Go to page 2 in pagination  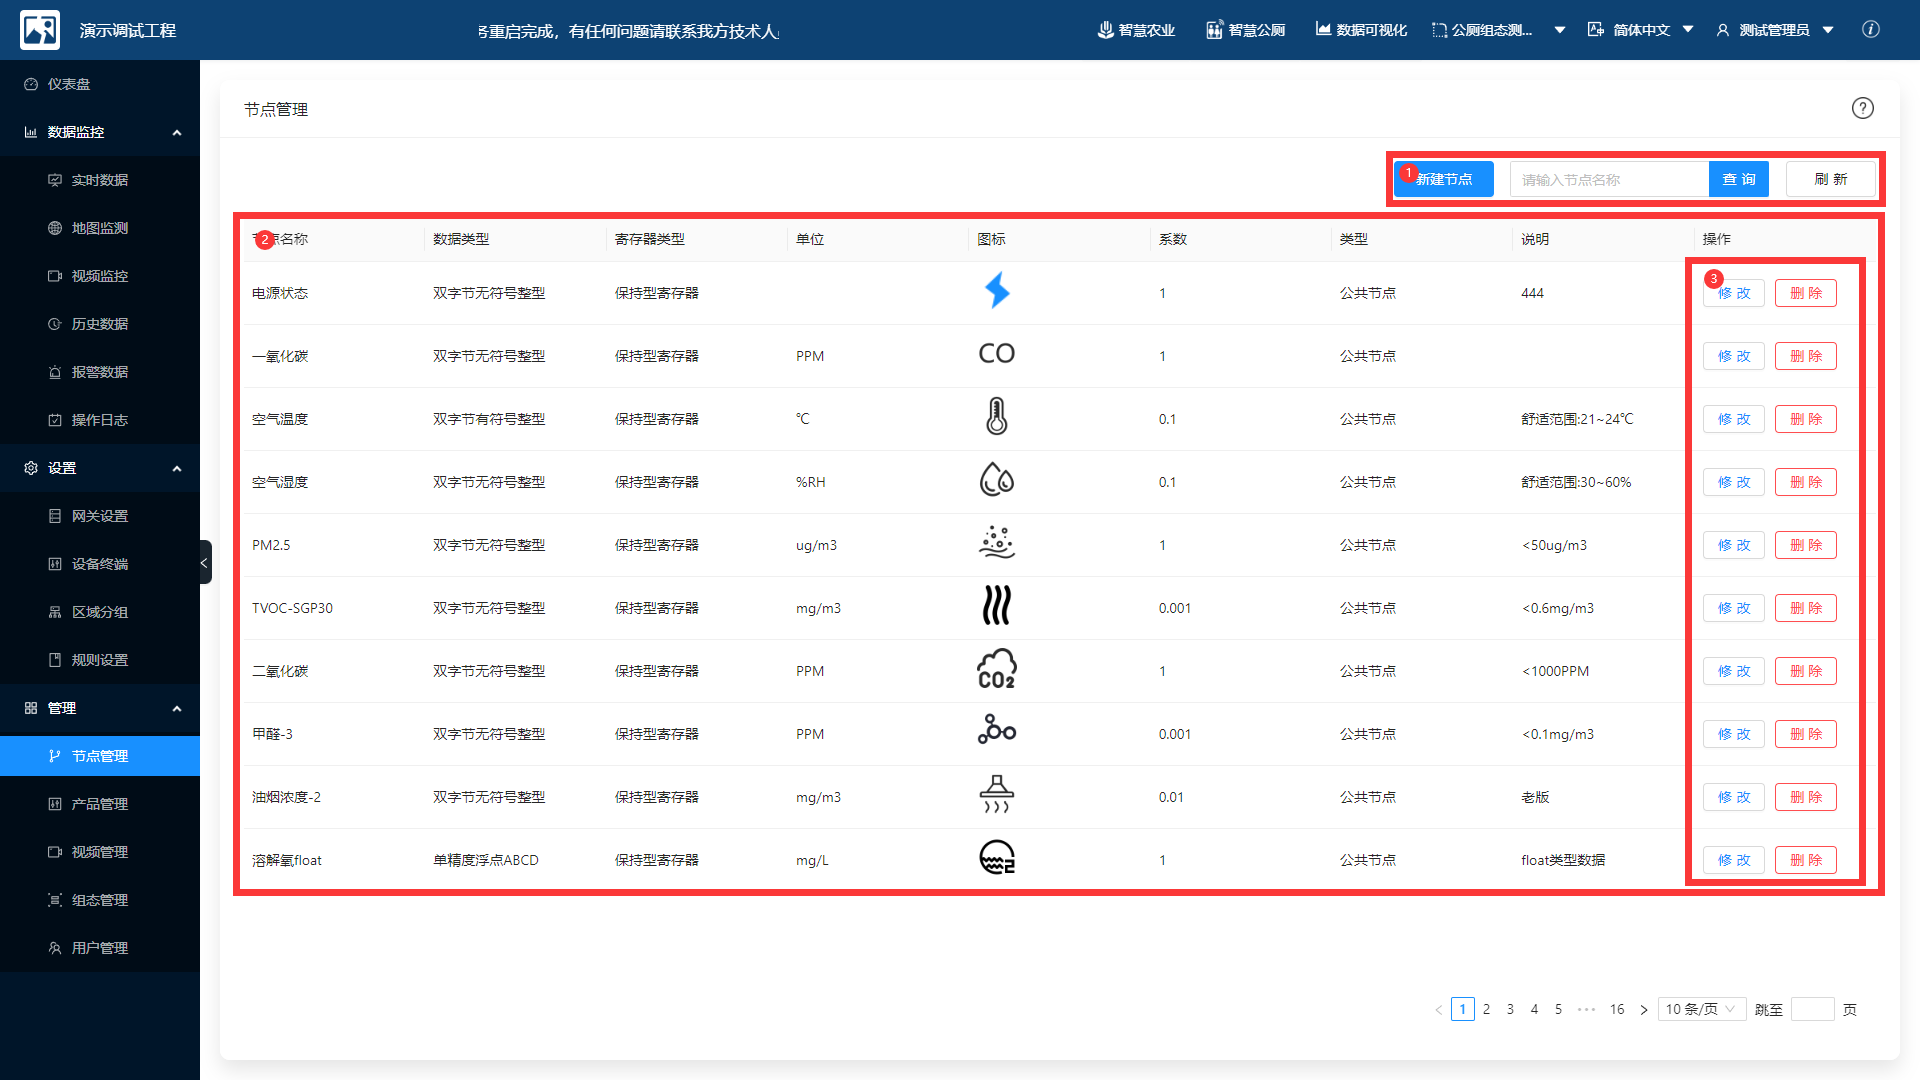click(x=1486, y=1009)
